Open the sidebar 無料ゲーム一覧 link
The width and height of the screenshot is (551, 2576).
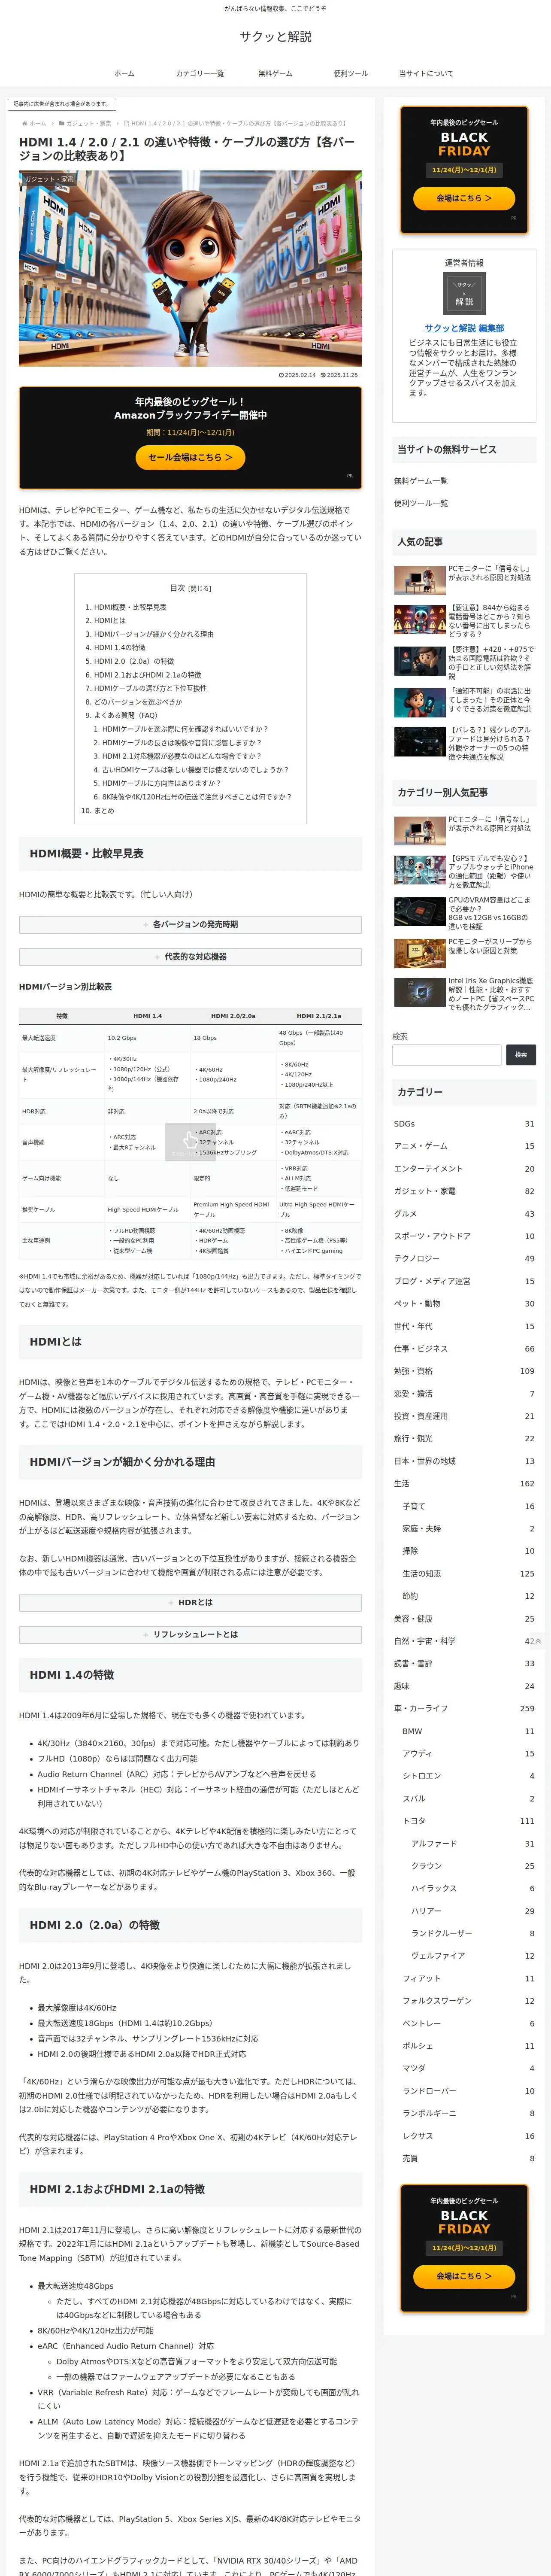421,481
